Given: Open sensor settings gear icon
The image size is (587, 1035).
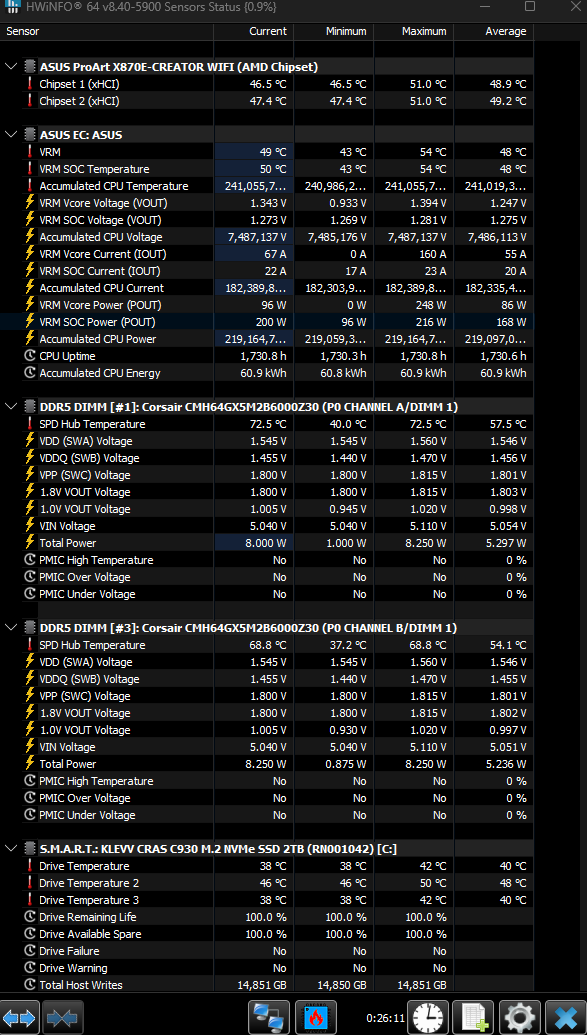Looking at the screenshot, I should (x=520, y=1018).
